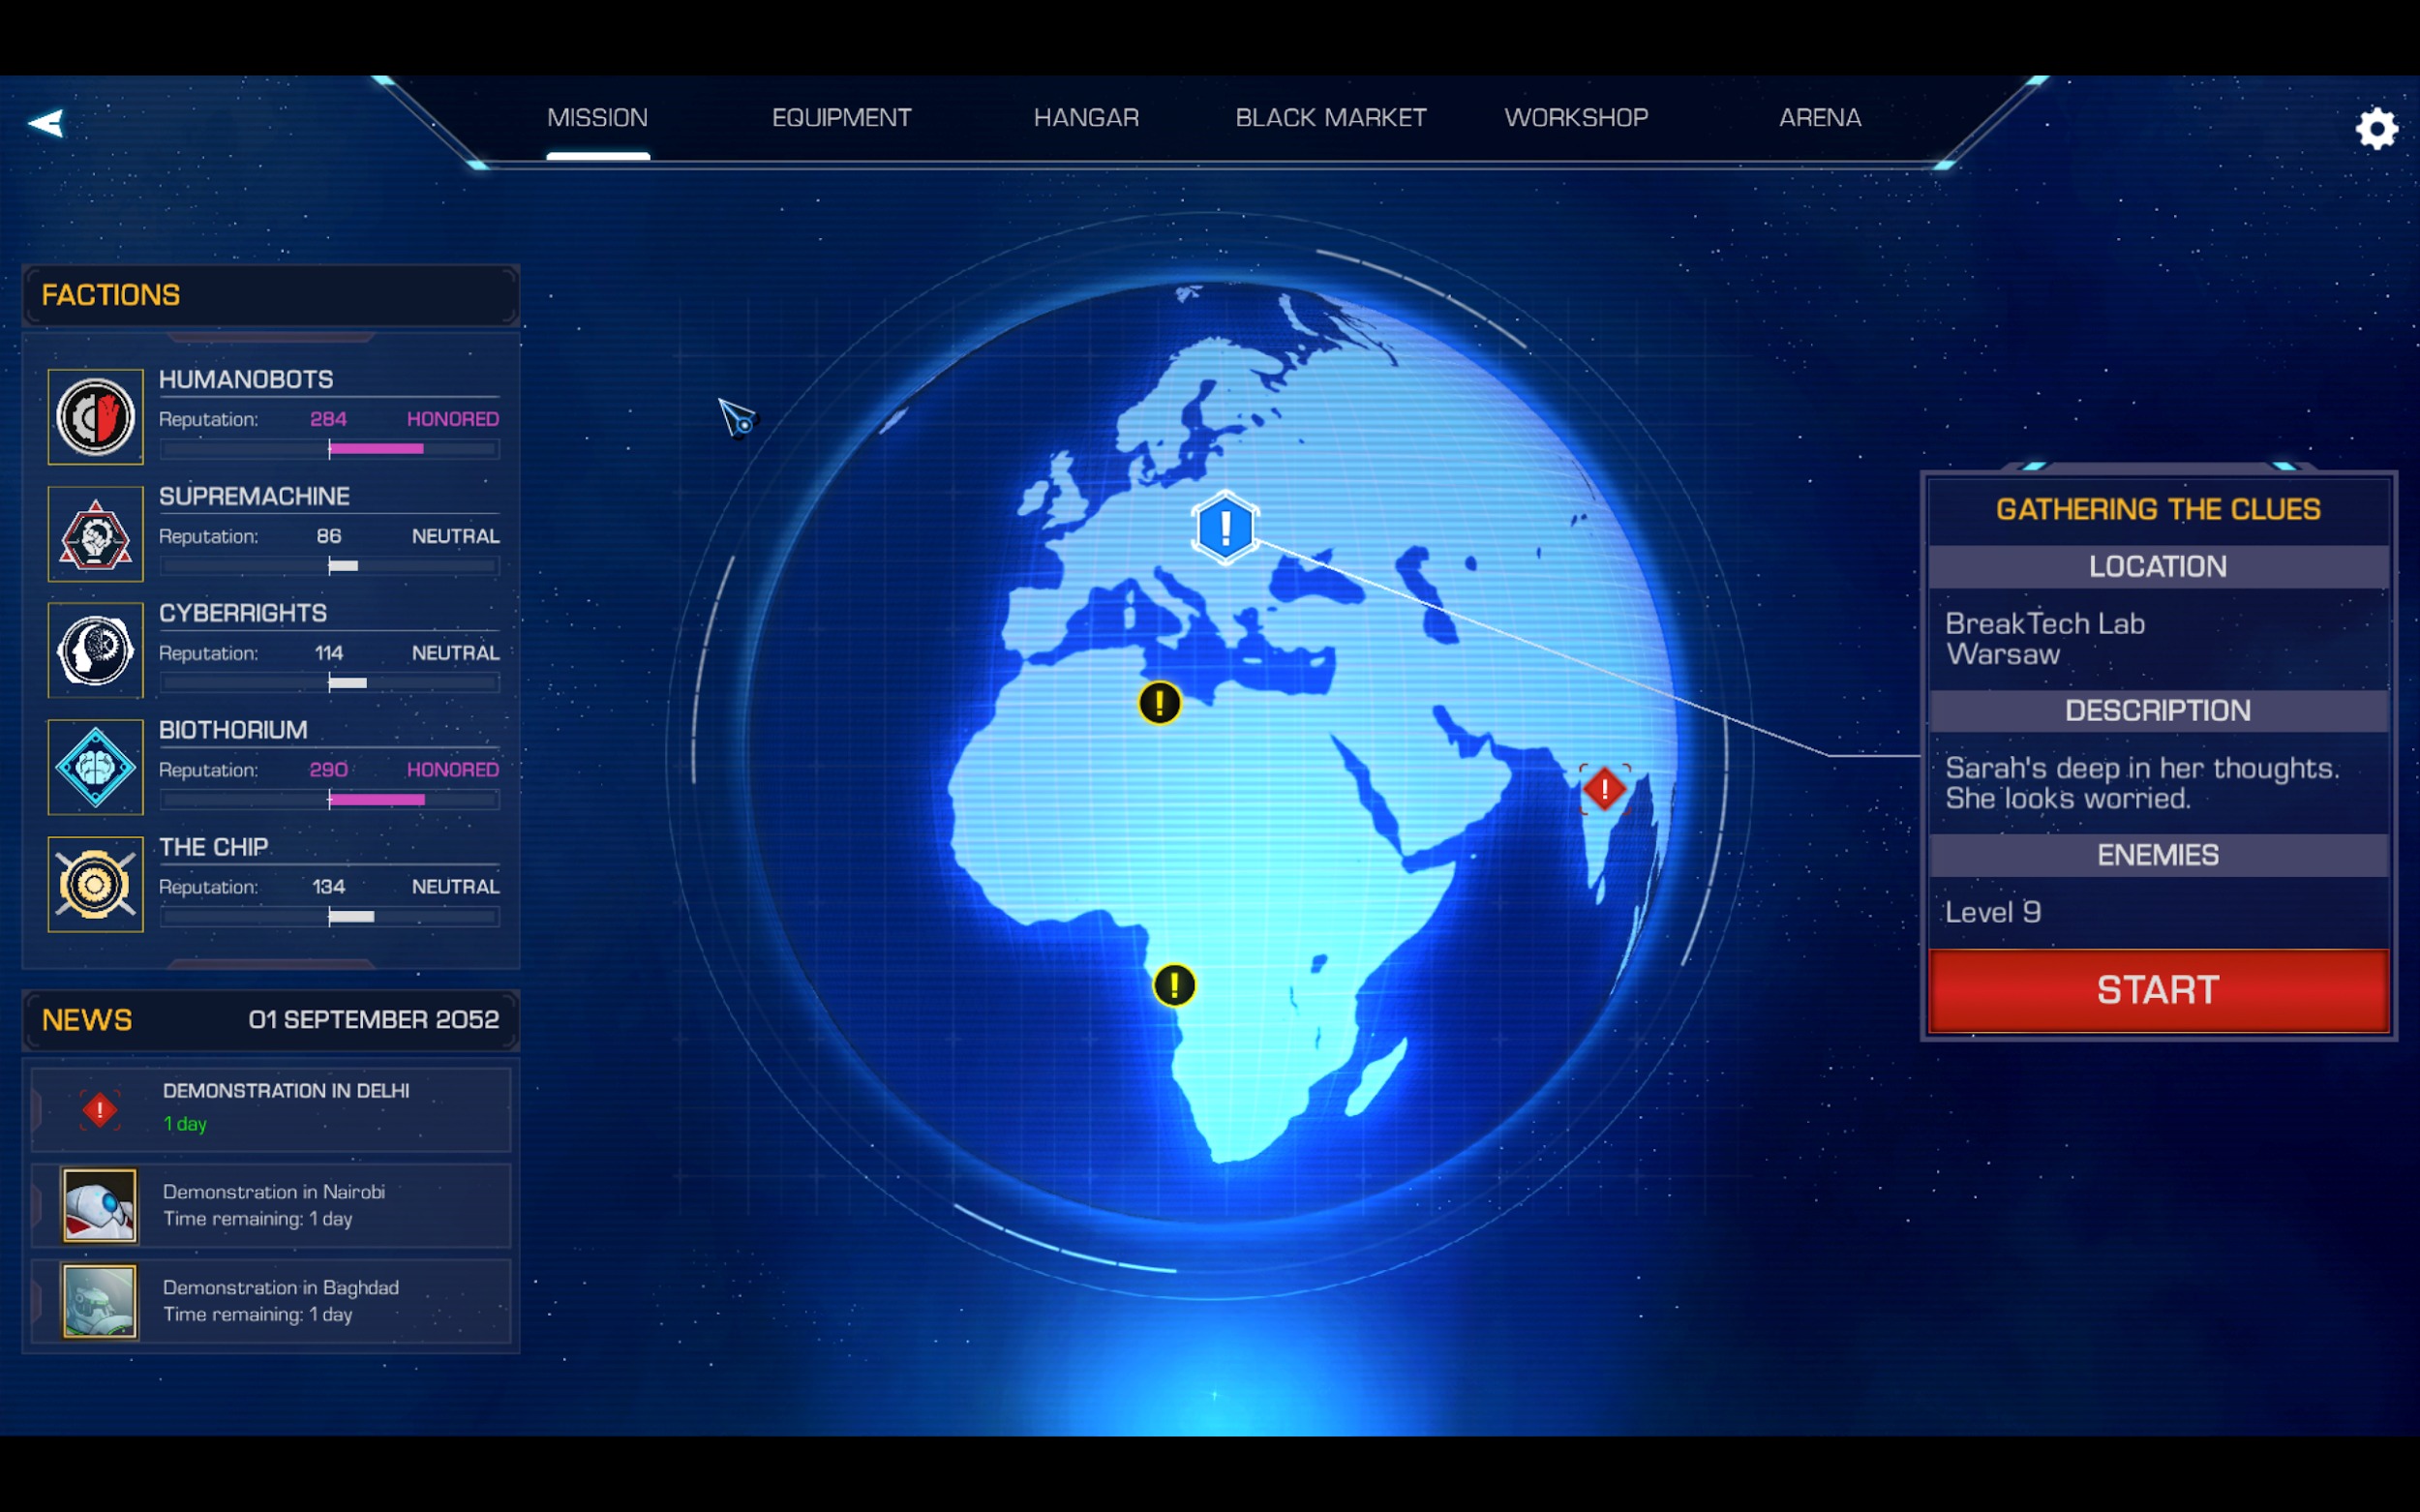Click the Cyberrights reputation bar

point(329,683)
